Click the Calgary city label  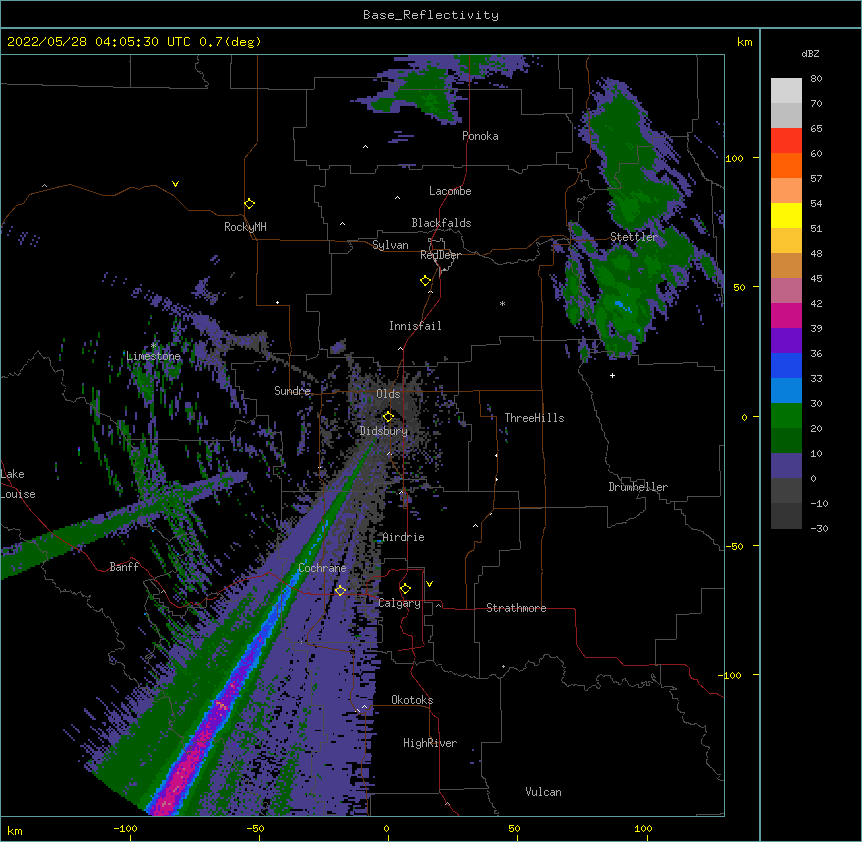coord(399,603)
